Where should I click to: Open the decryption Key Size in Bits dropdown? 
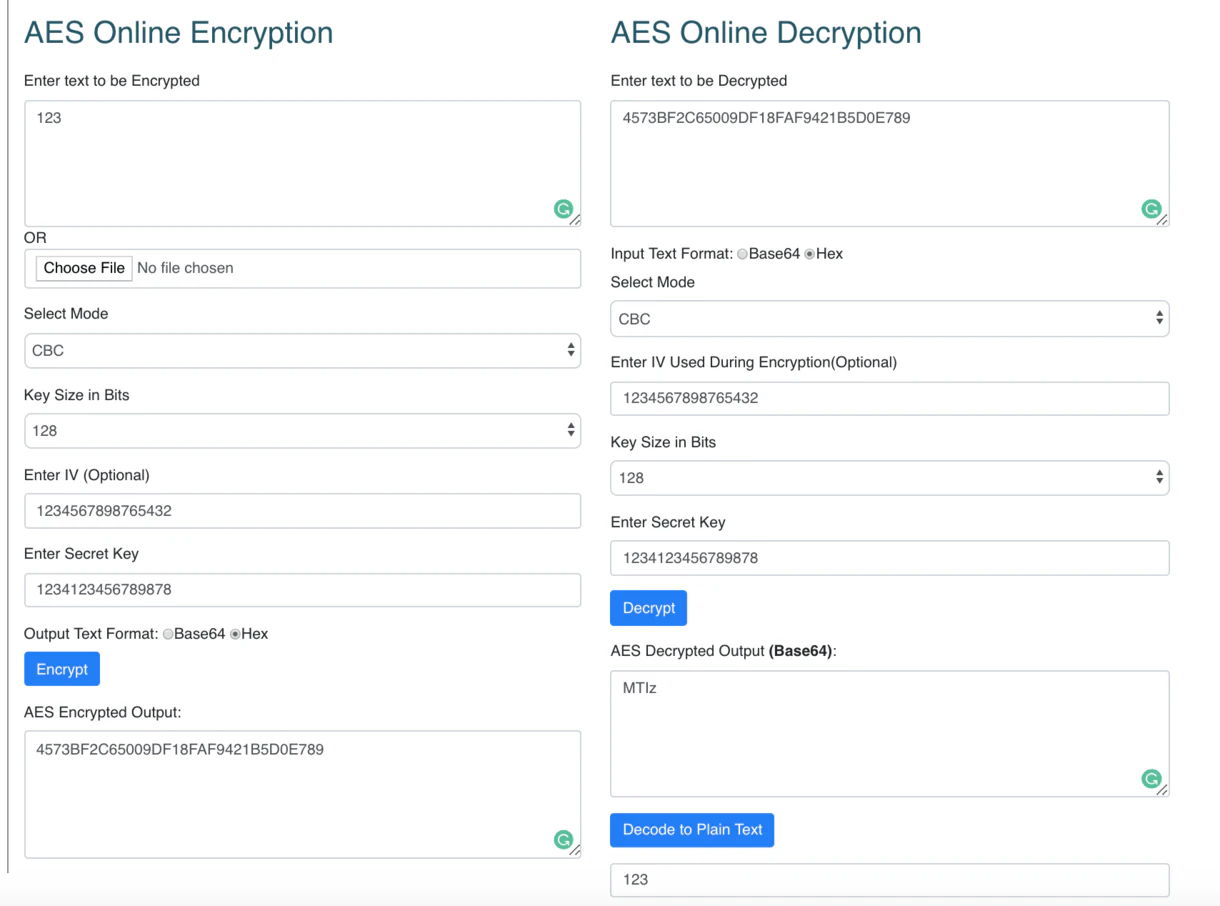(x=889, y=477)
